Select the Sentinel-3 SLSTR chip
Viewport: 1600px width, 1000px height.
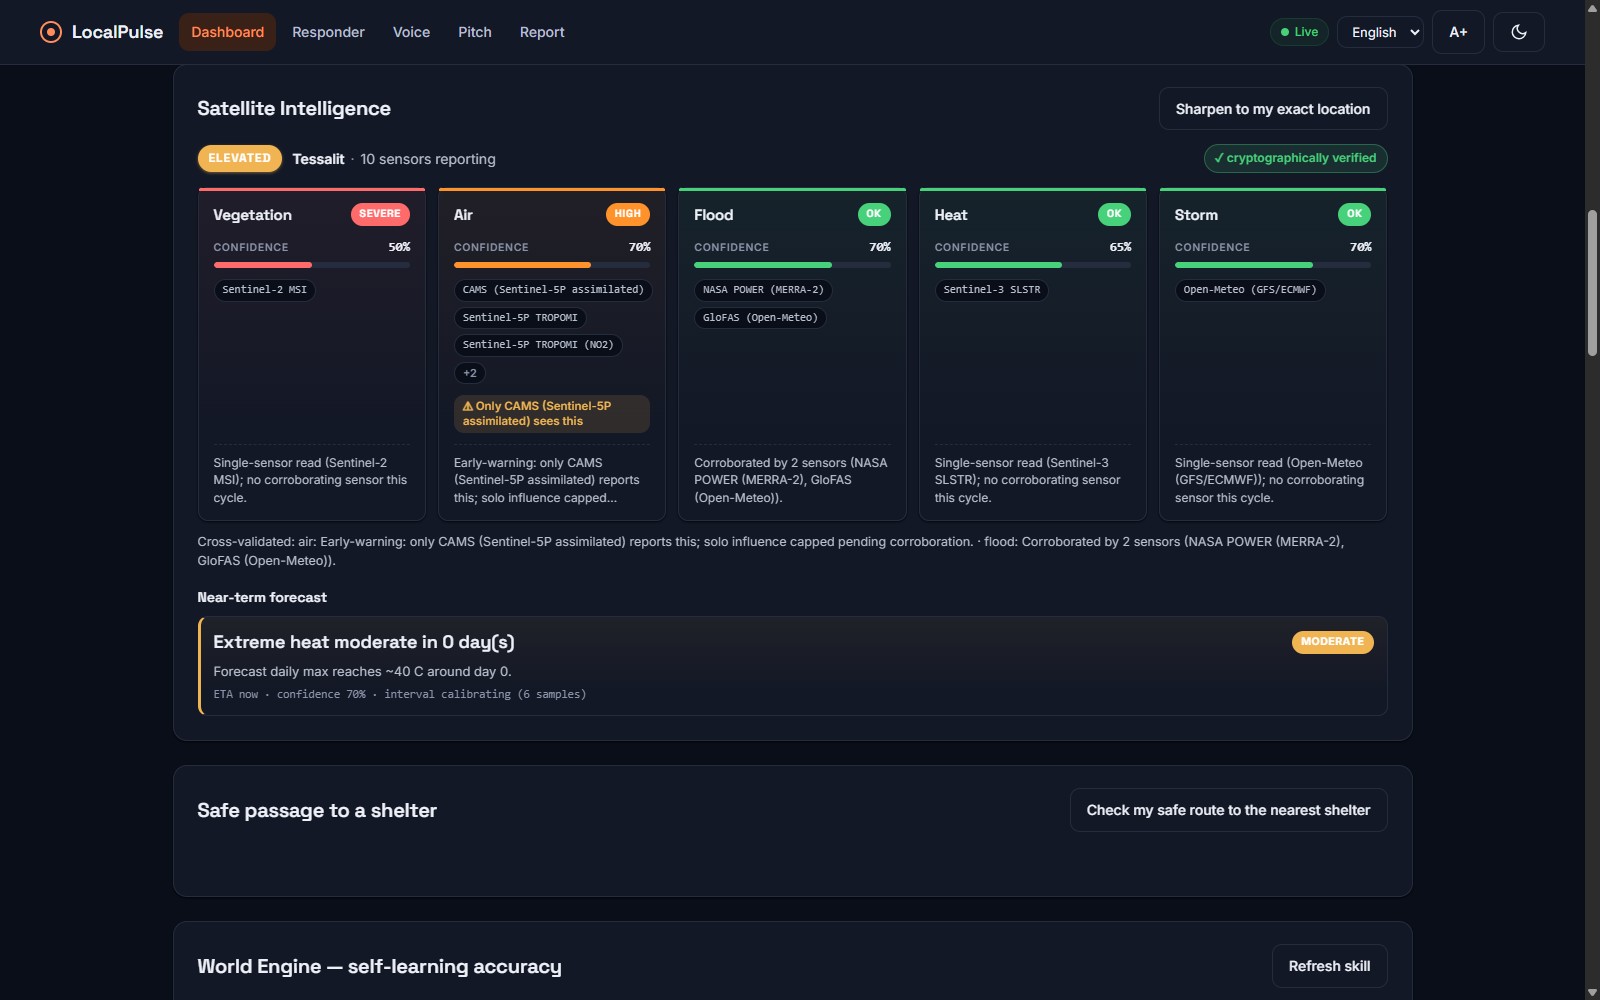click(x=992, y=290)
